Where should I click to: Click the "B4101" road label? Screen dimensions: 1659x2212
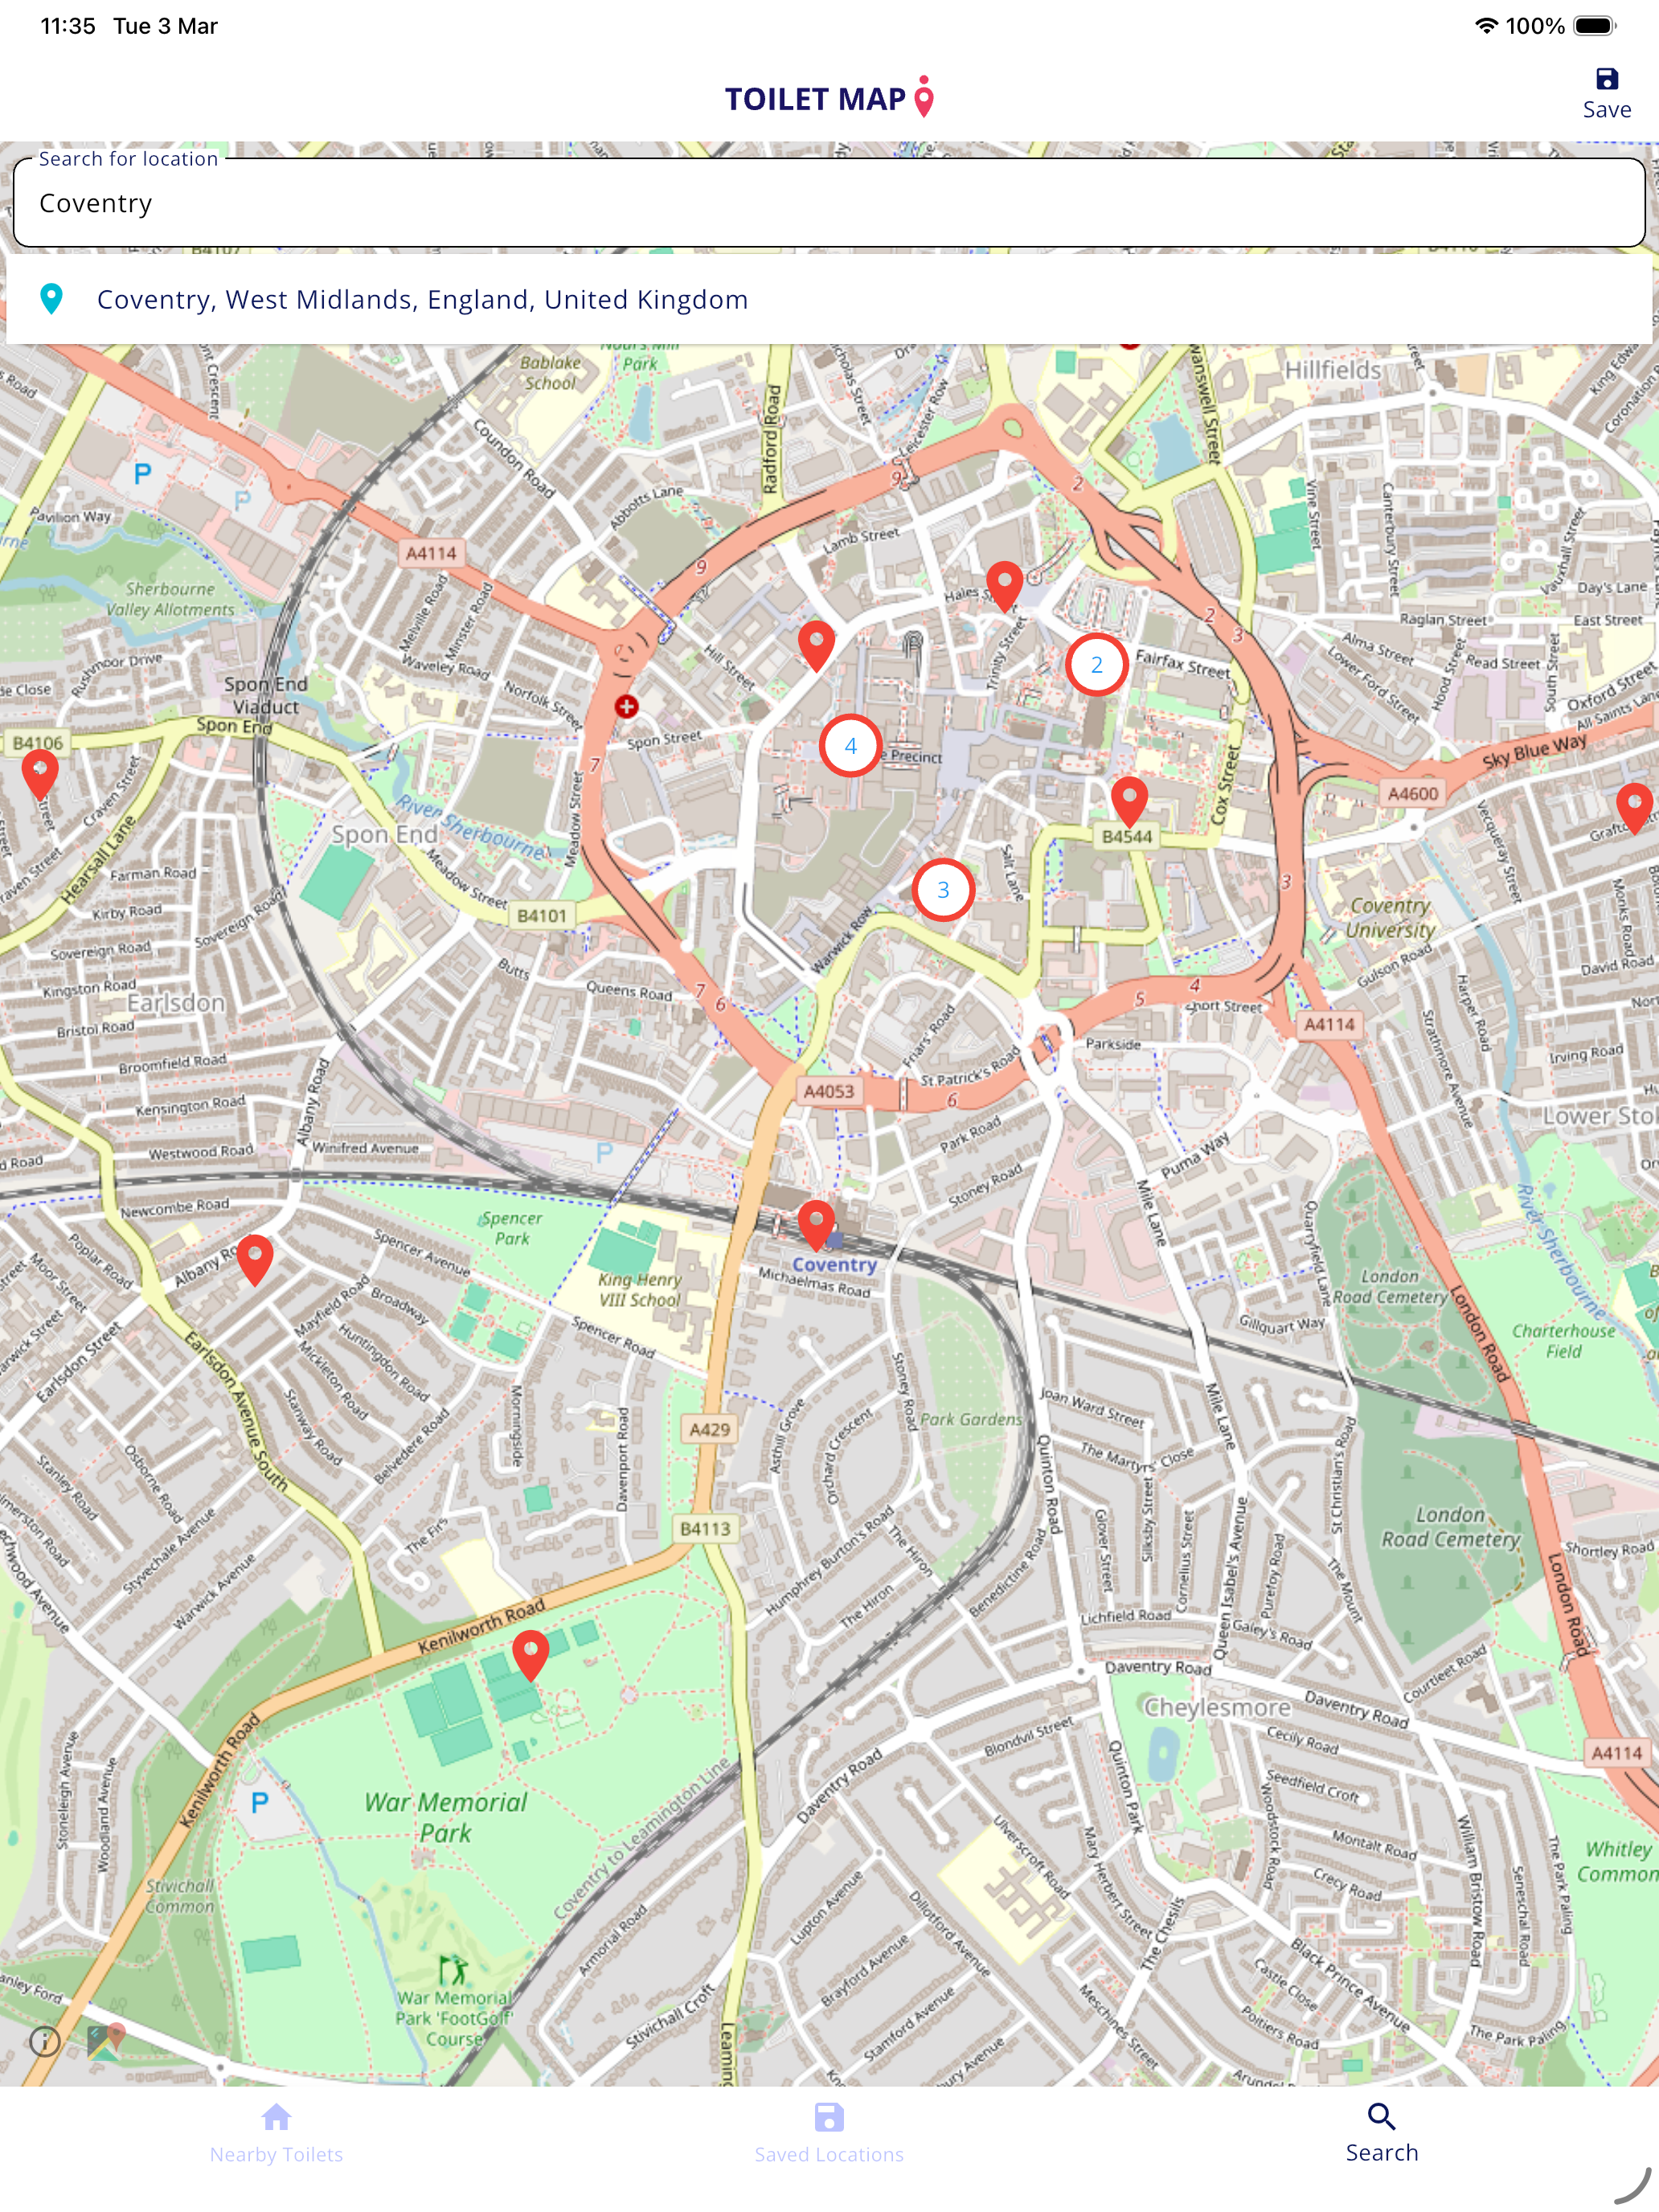541,915
